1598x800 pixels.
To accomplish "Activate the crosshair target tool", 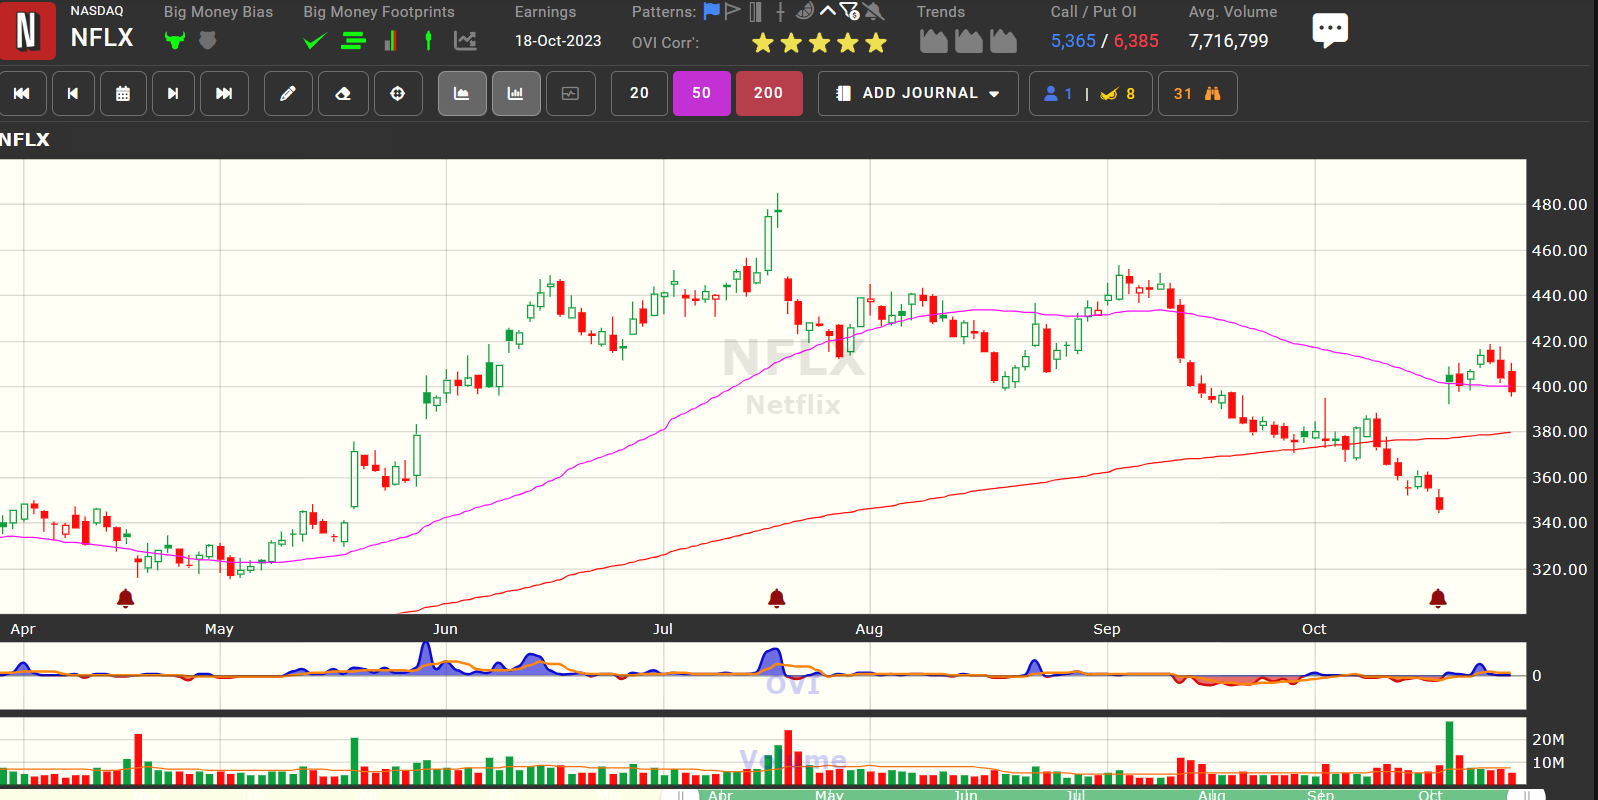I will pyautogui.click(x=398, y=94).
